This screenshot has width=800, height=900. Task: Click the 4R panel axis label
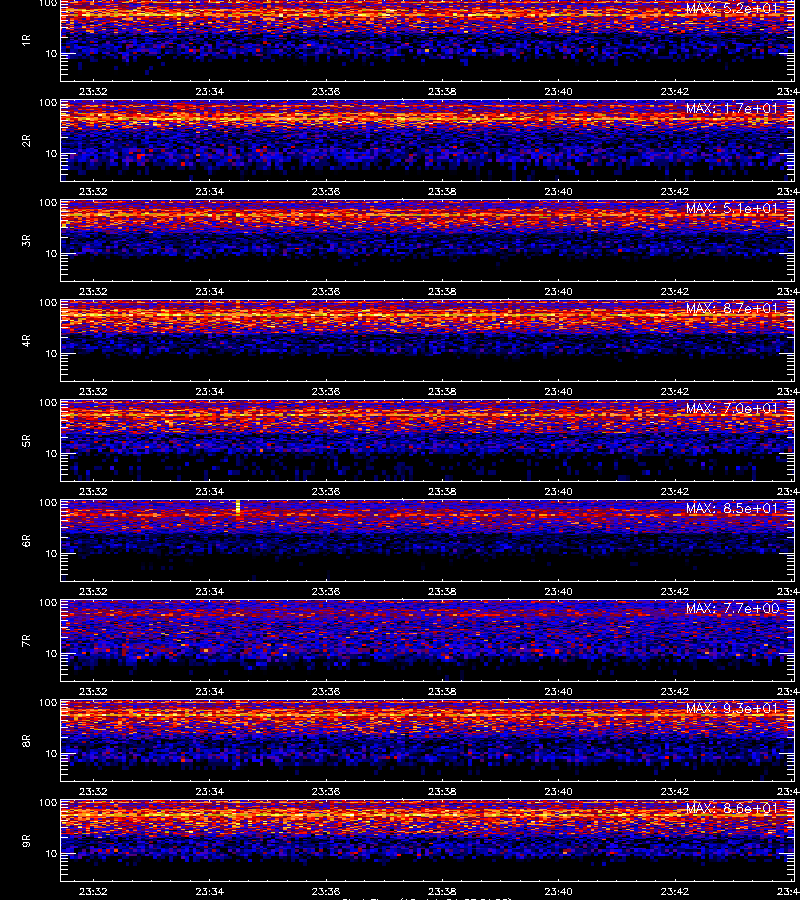pyautogui.click(x=26, y=340)
